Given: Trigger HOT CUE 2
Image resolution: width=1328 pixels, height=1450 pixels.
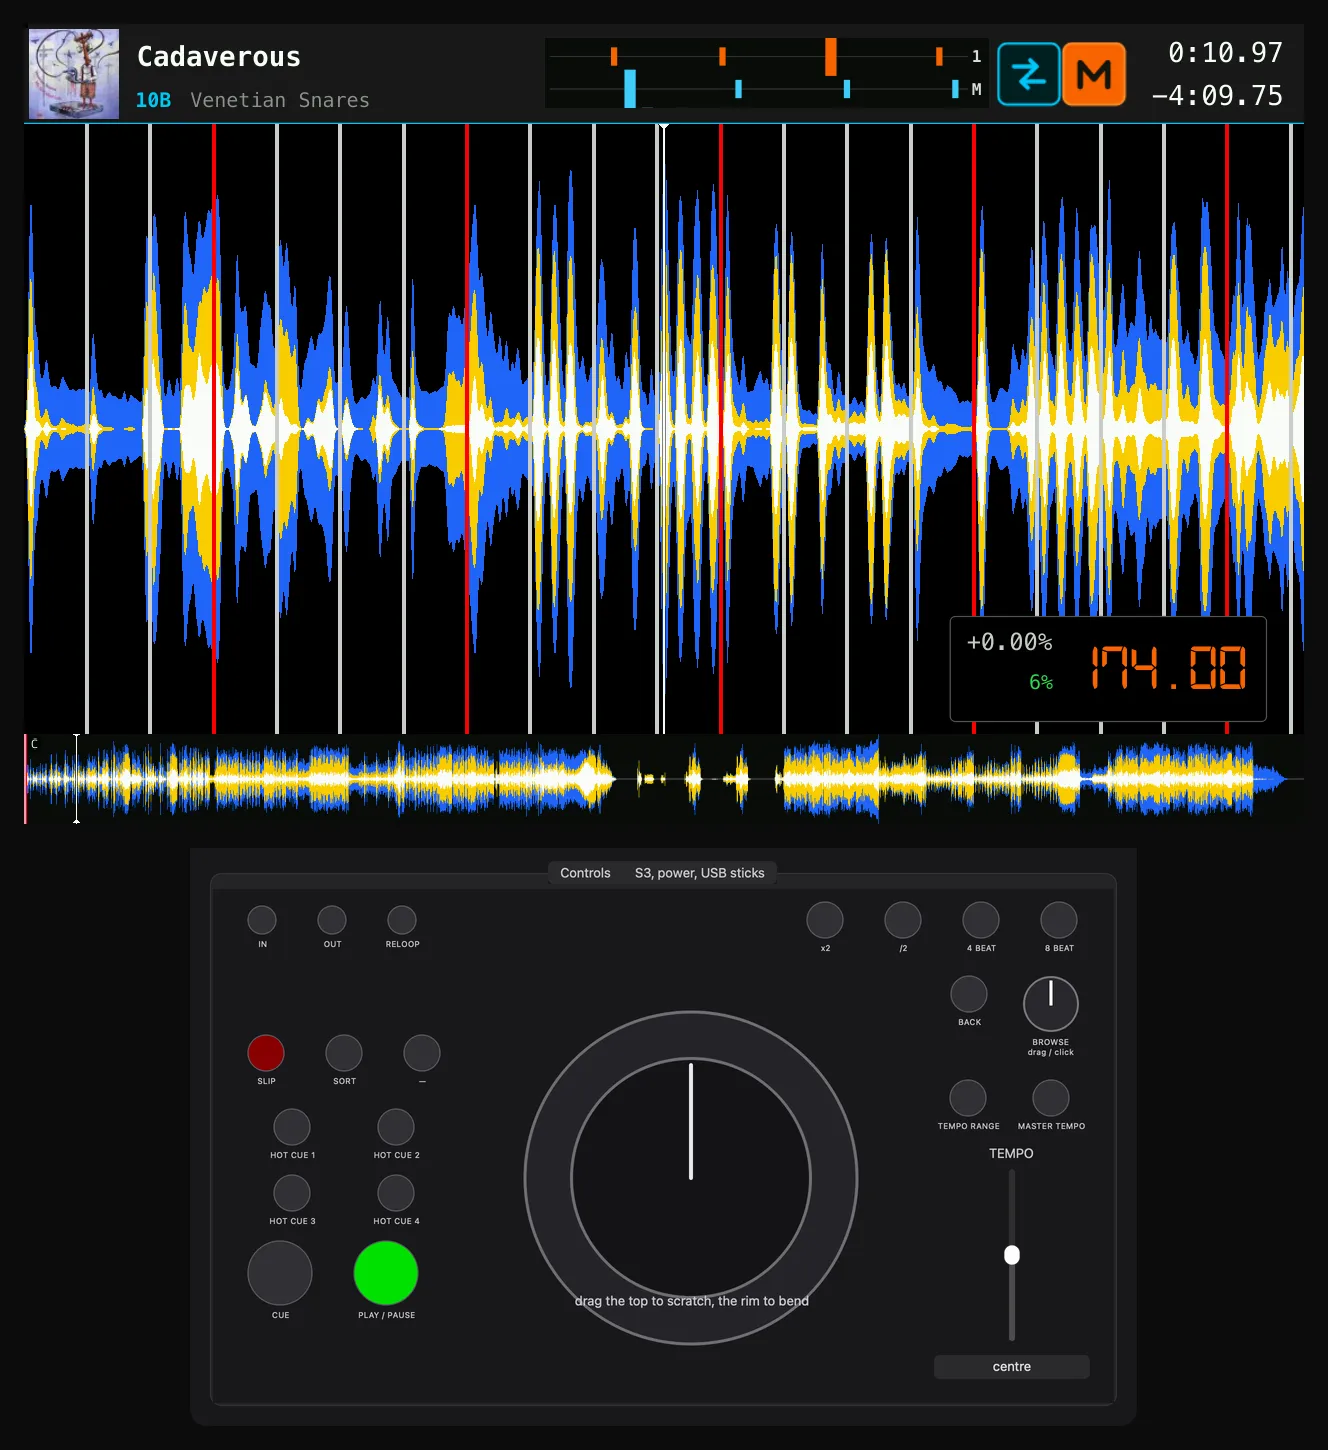Looking at the screenshot, I should pos(396,1127).
